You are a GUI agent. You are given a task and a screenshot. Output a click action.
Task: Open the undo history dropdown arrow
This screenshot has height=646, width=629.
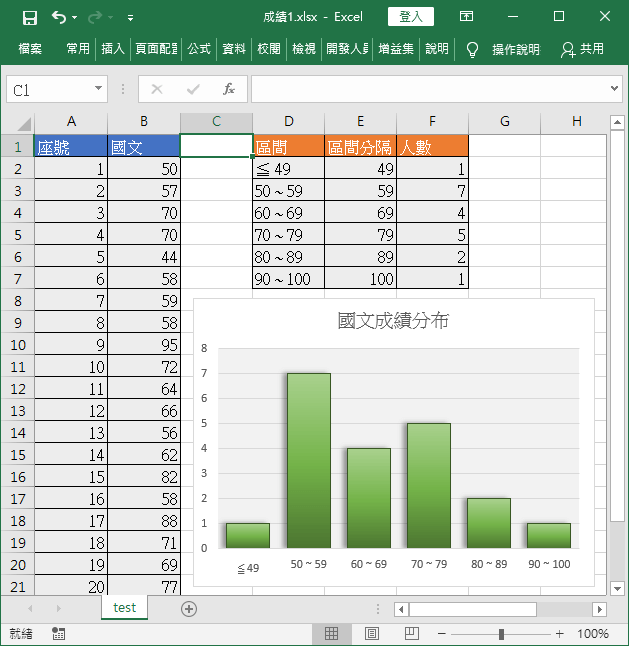tap(75, 17)
